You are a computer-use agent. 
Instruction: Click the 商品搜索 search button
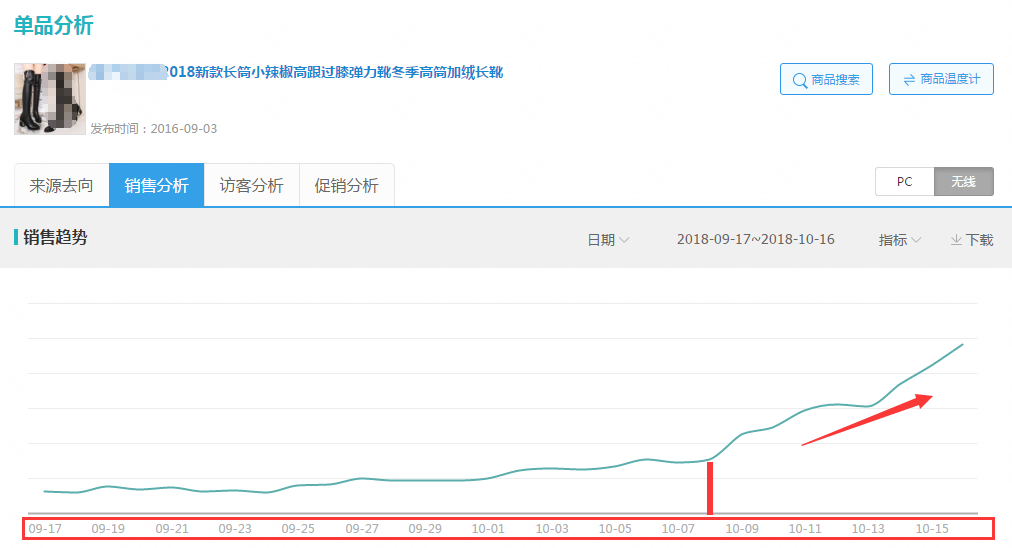tap(826, 79)
